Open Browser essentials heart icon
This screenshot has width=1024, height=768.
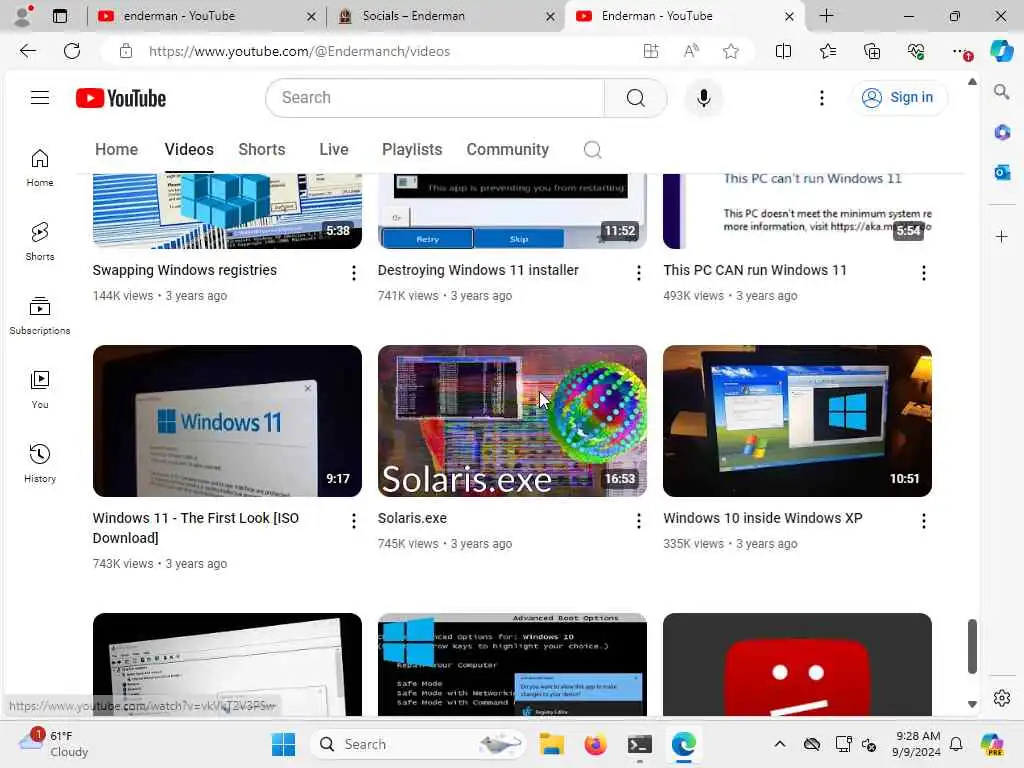tap(916, 51)
